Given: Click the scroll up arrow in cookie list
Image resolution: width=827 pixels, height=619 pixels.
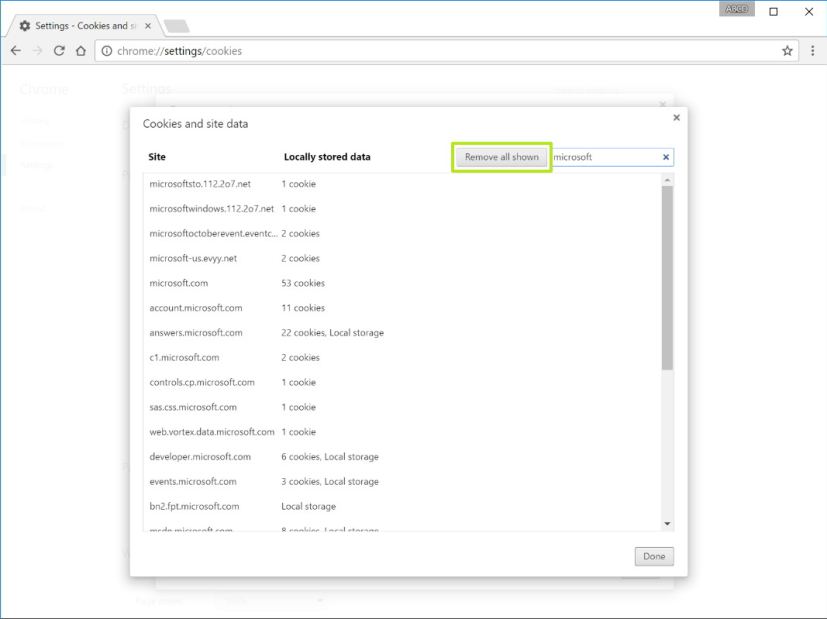Looking at the screenshot, I should 667,180.
